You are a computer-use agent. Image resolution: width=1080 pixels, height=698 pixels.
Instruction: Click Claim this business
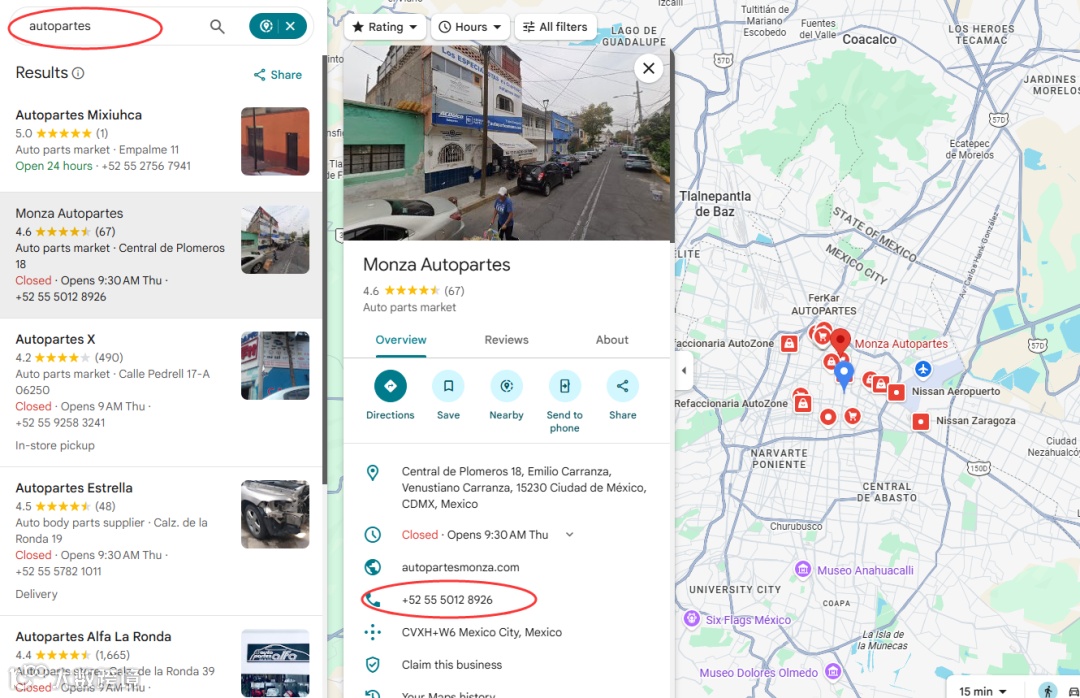[452, 664]
